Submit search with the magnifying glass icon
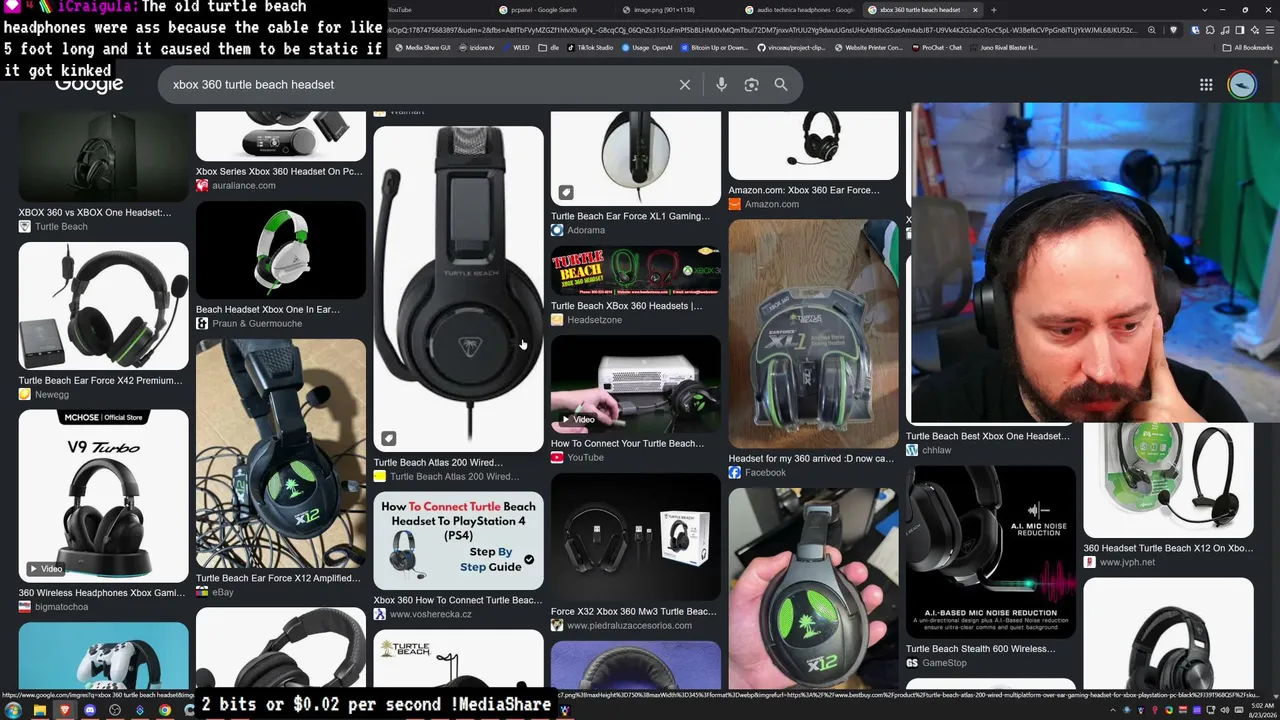This screenshot has height=720, width=1280. point(781,85)
